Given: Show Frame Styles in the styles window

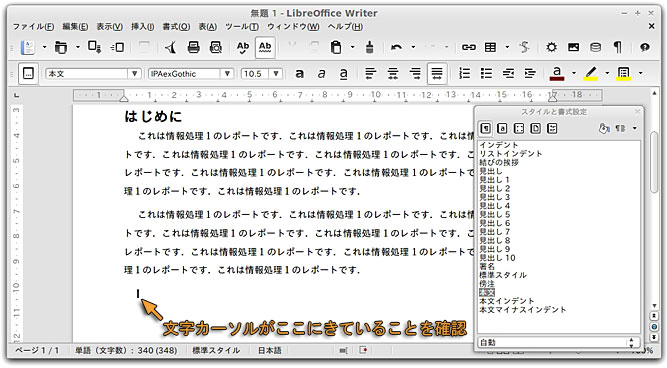Looking at the screenshot, I should [519, 128].
